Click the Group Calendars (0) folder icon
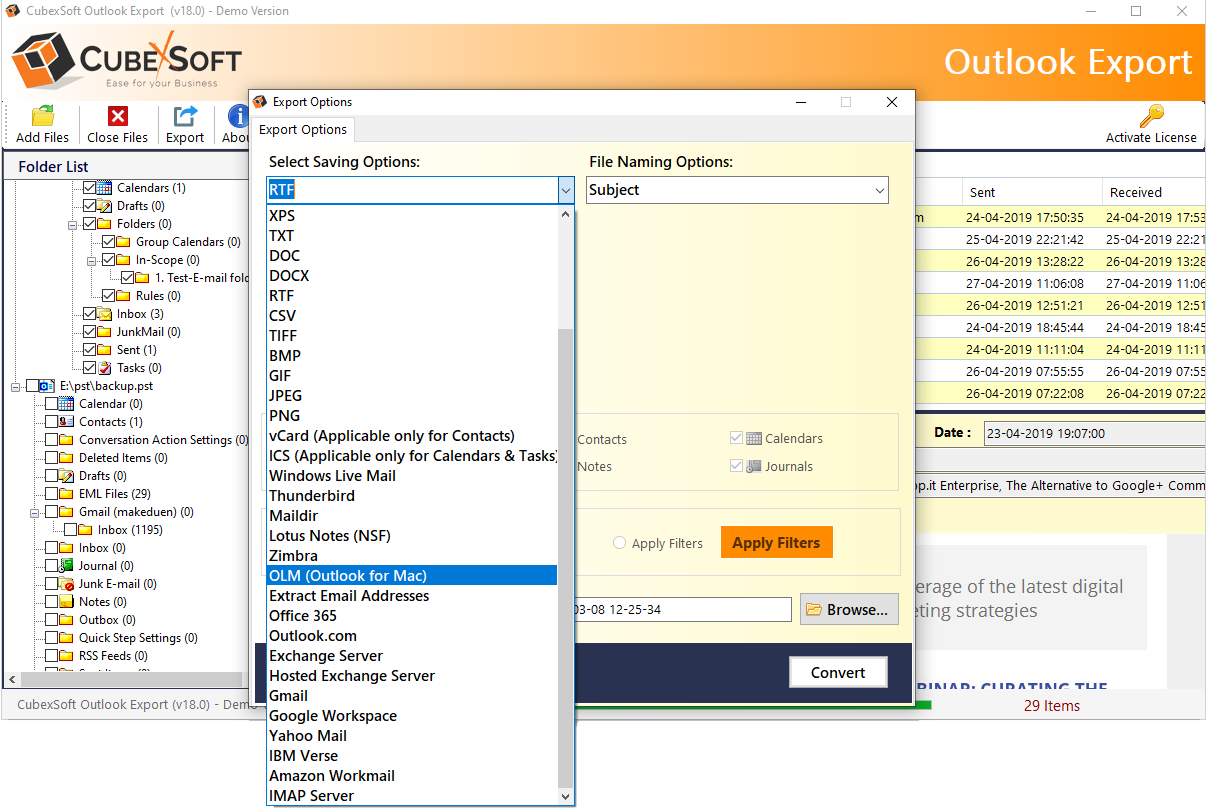Screen dimensions: 1206x809 [124, 242]
